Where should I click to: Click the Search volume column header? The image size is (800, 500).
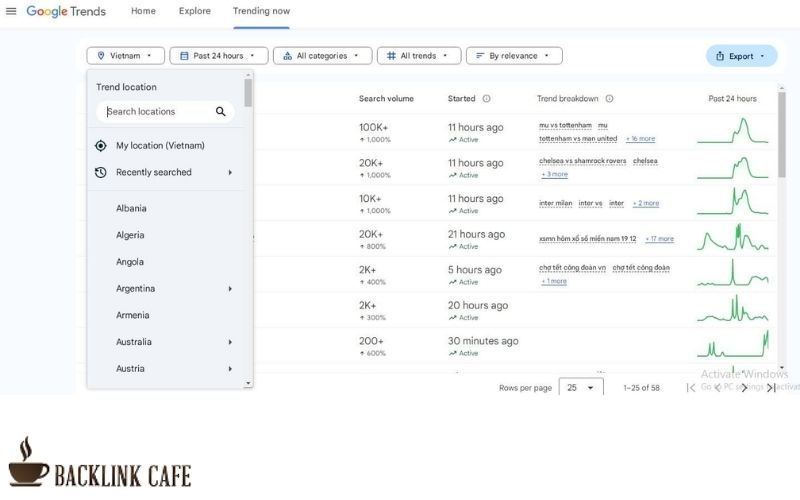coord(386,98)
